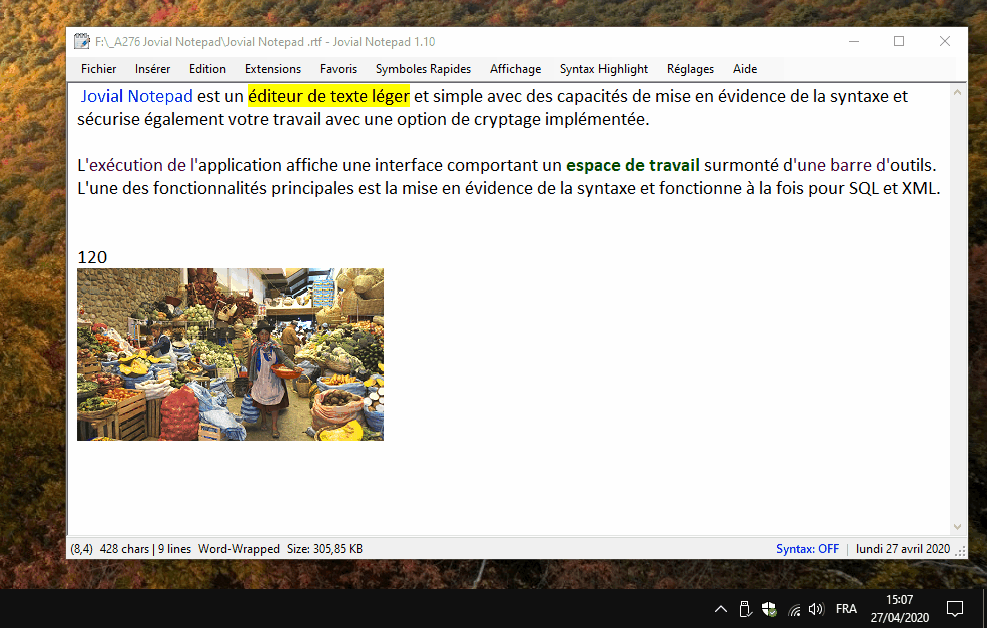Viewport: 987px width, 628px height.
Task: Click the Jovial Notepad app icon in title bar
Action: coord(82,42)
